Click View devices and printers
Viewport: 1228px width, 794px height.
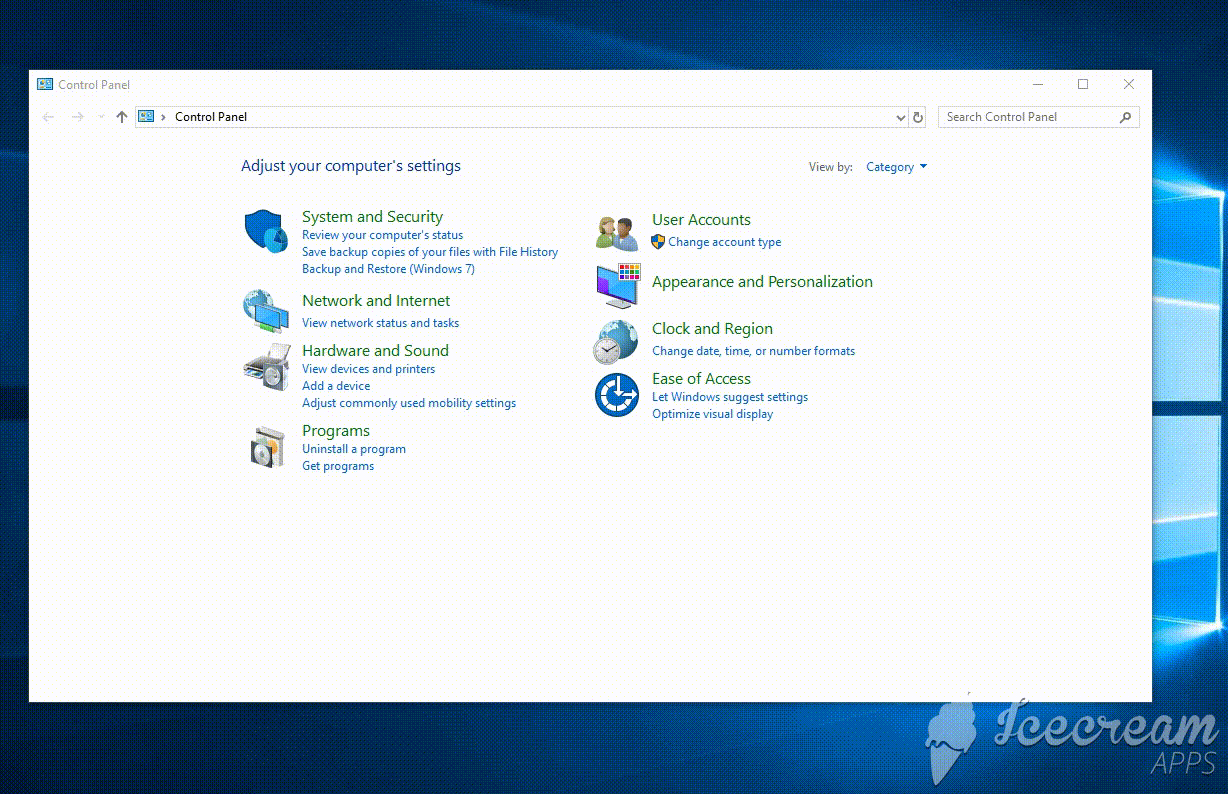tap(368, 369)
